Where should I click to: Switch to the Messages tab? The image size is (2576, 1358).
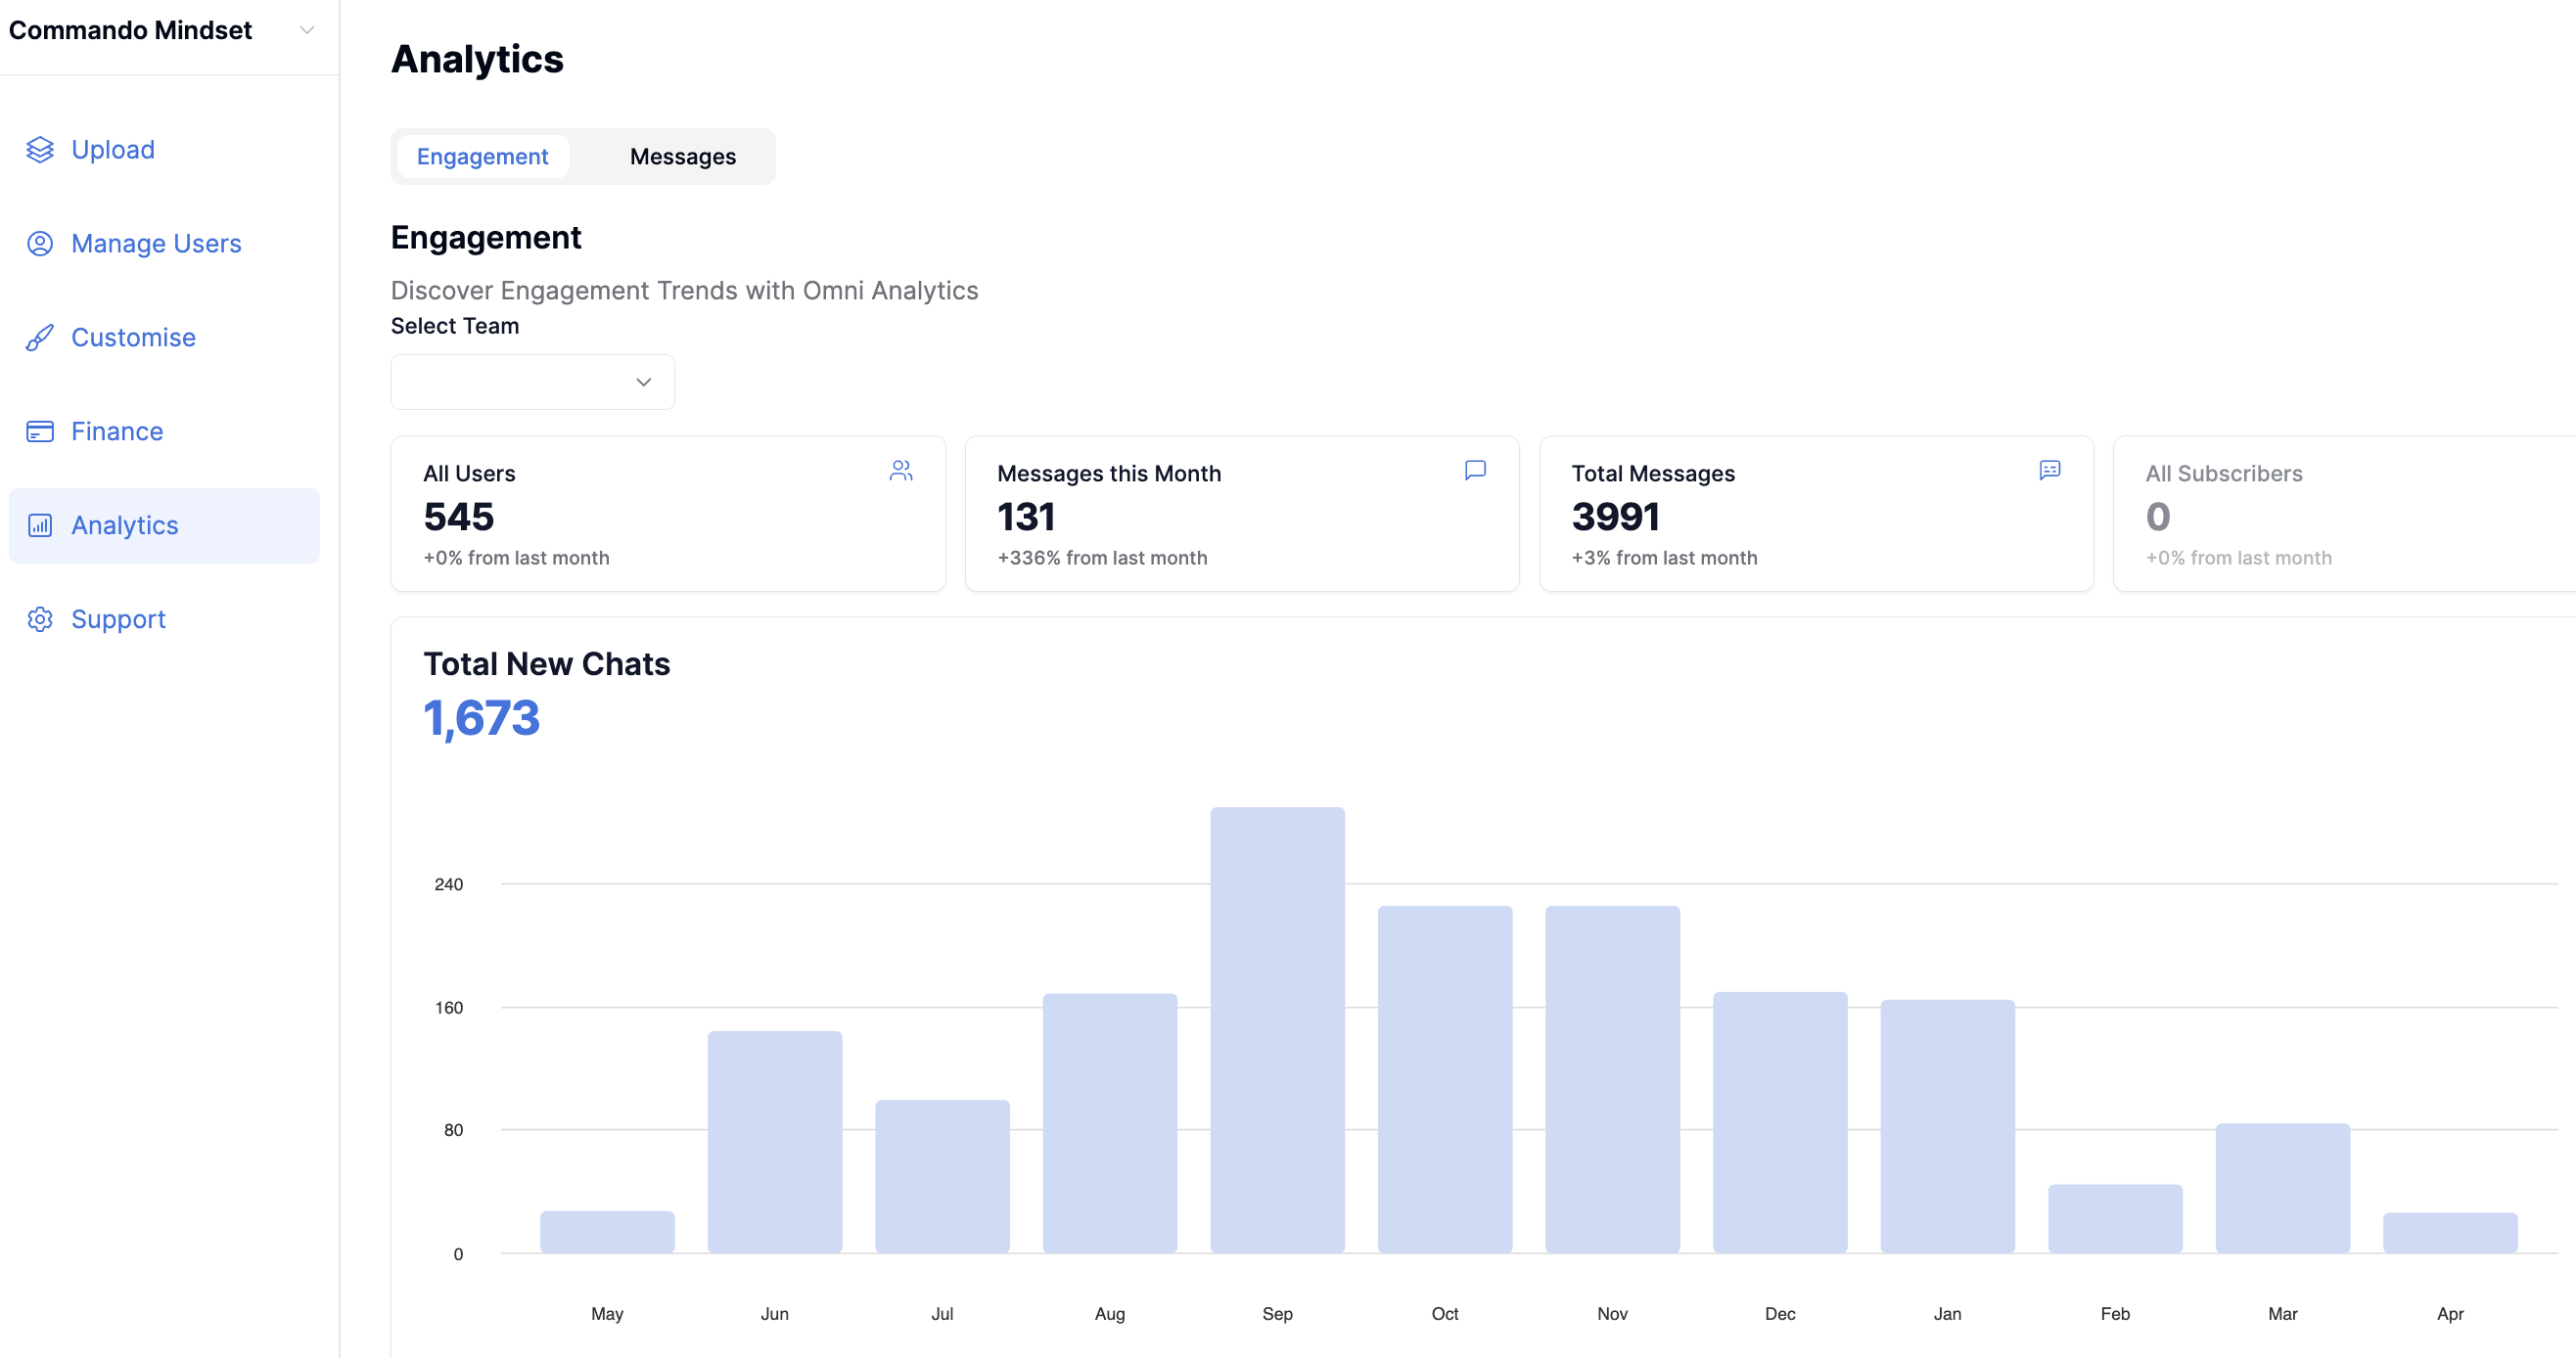coord(682,157)
